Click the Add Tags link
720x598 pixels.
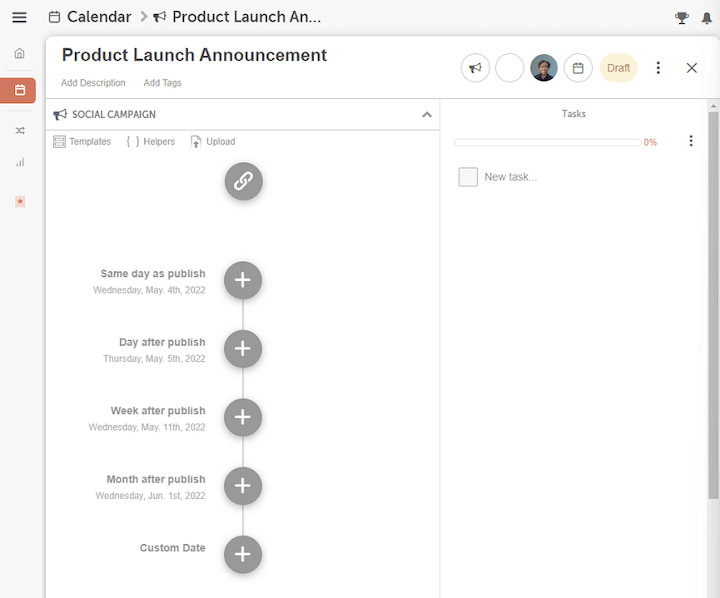[x=162, y=83]
